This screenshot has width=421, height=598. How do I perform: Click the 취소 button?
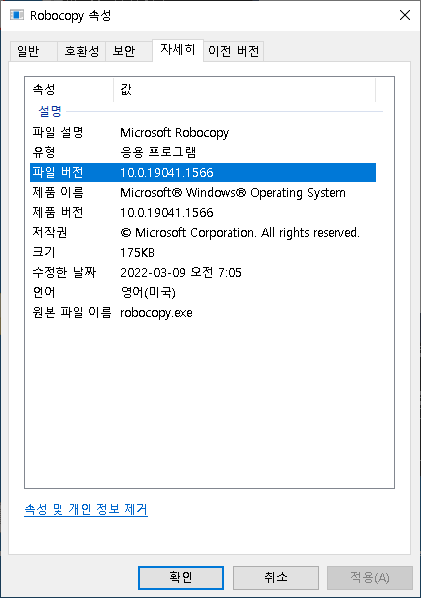(x=276, y=577)
